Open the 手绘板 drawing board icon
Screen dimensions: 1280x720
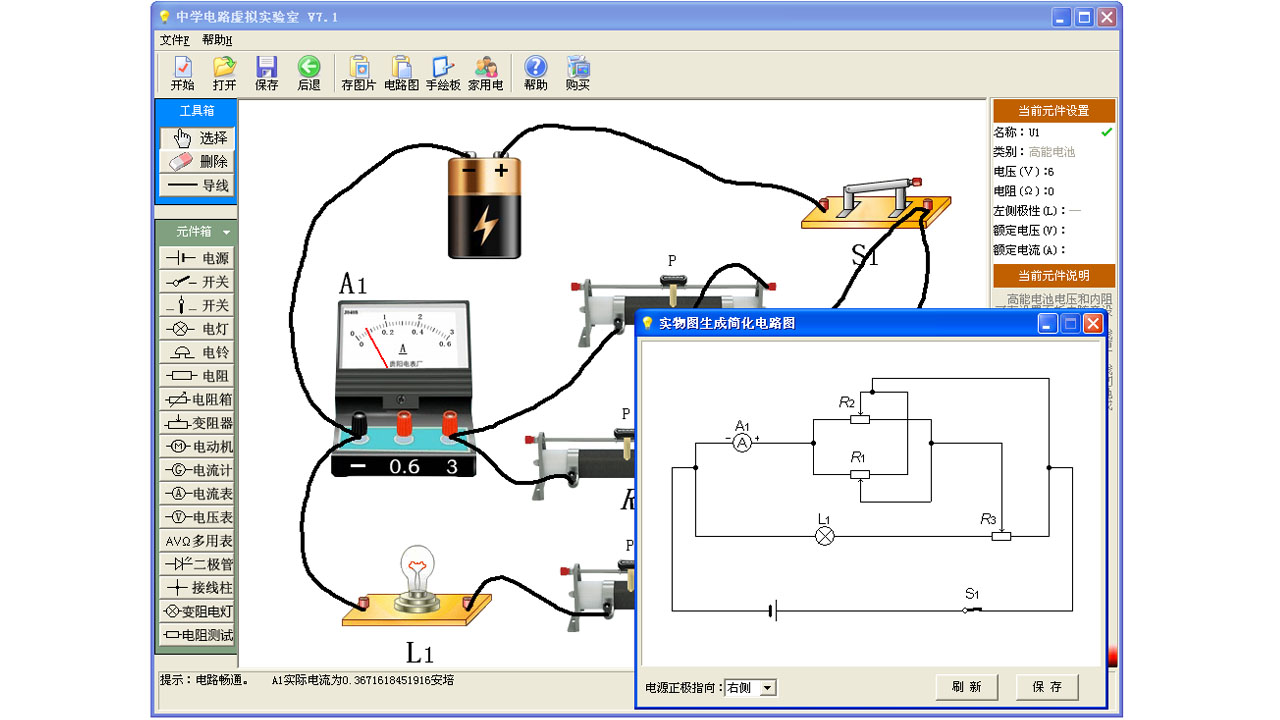click(443, 73)
